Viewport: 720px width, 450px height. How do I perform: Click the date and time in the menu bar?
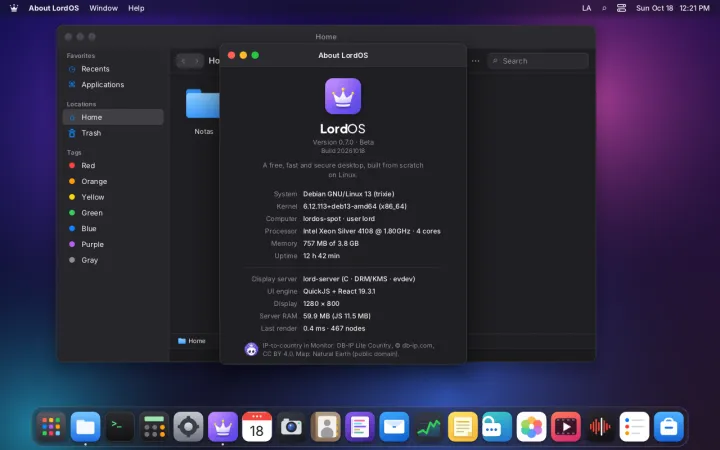[673, 8]
